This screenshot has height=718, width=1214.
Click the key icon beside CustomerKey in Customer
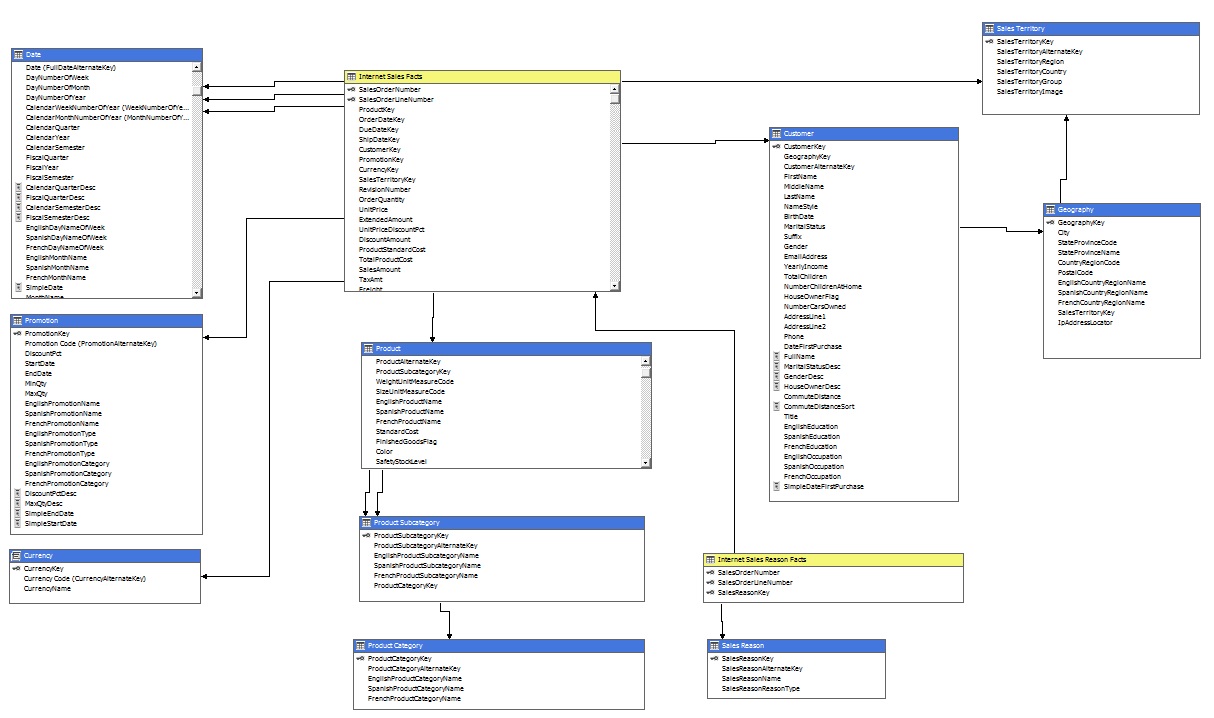[778, 145]
